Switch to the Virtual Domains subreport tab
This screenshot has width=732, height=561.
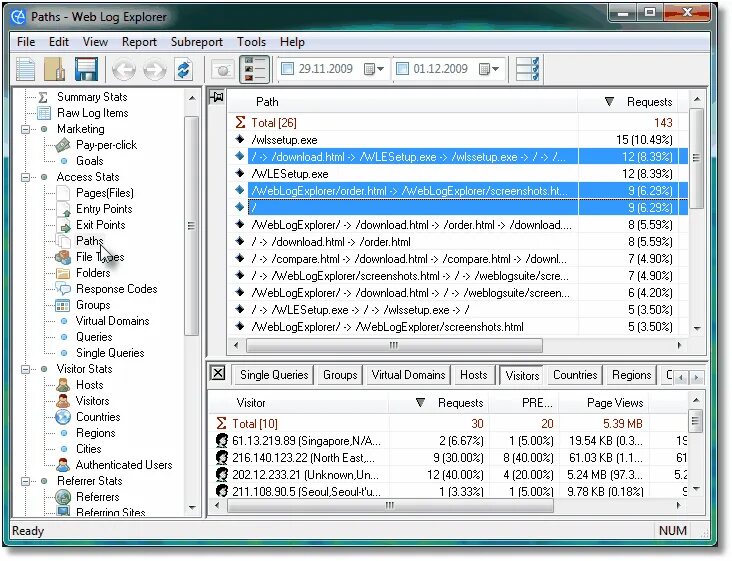click(x=408, y=375)
